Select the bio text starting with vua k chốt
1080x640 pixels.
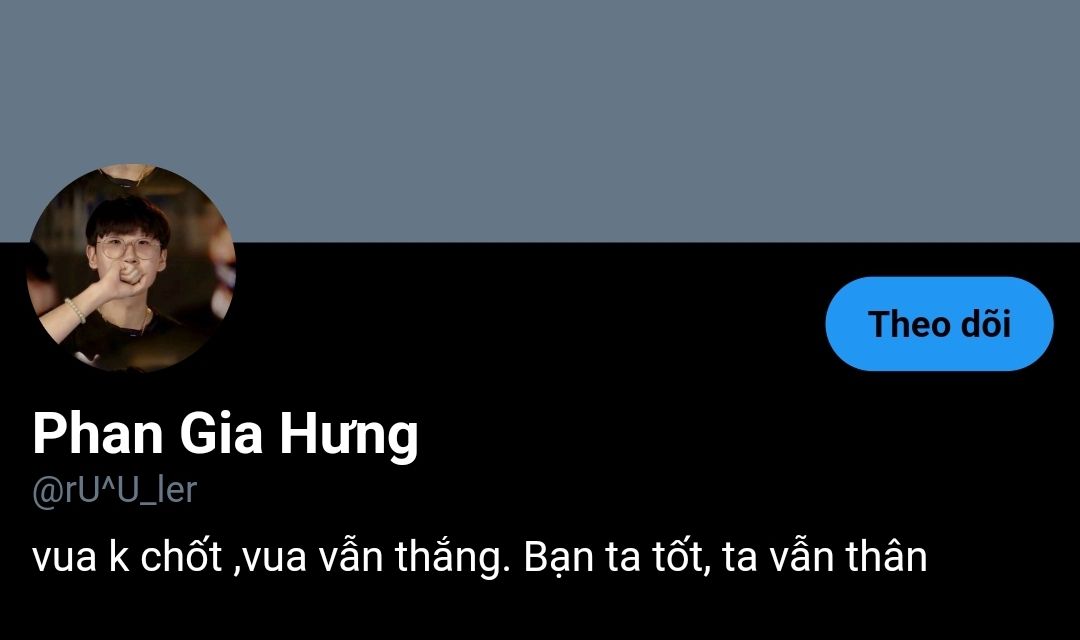coord(479,557)
